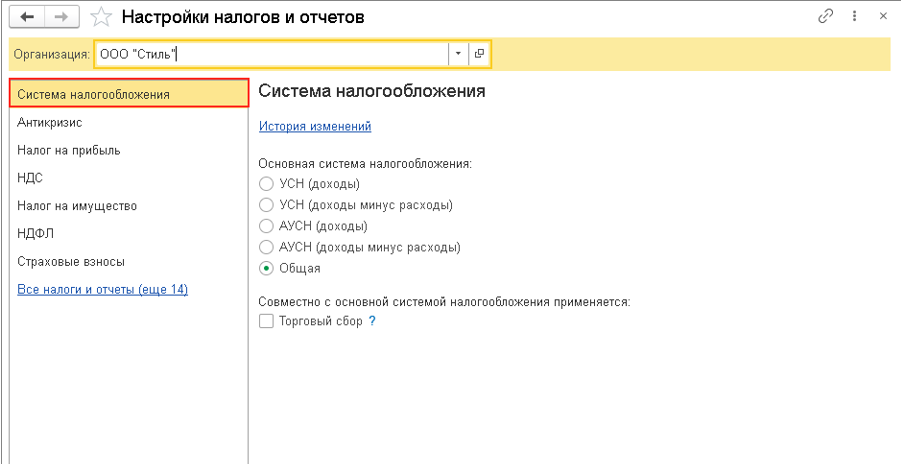Click the back navigation arrow
The image size is (901, 464).
30,17
